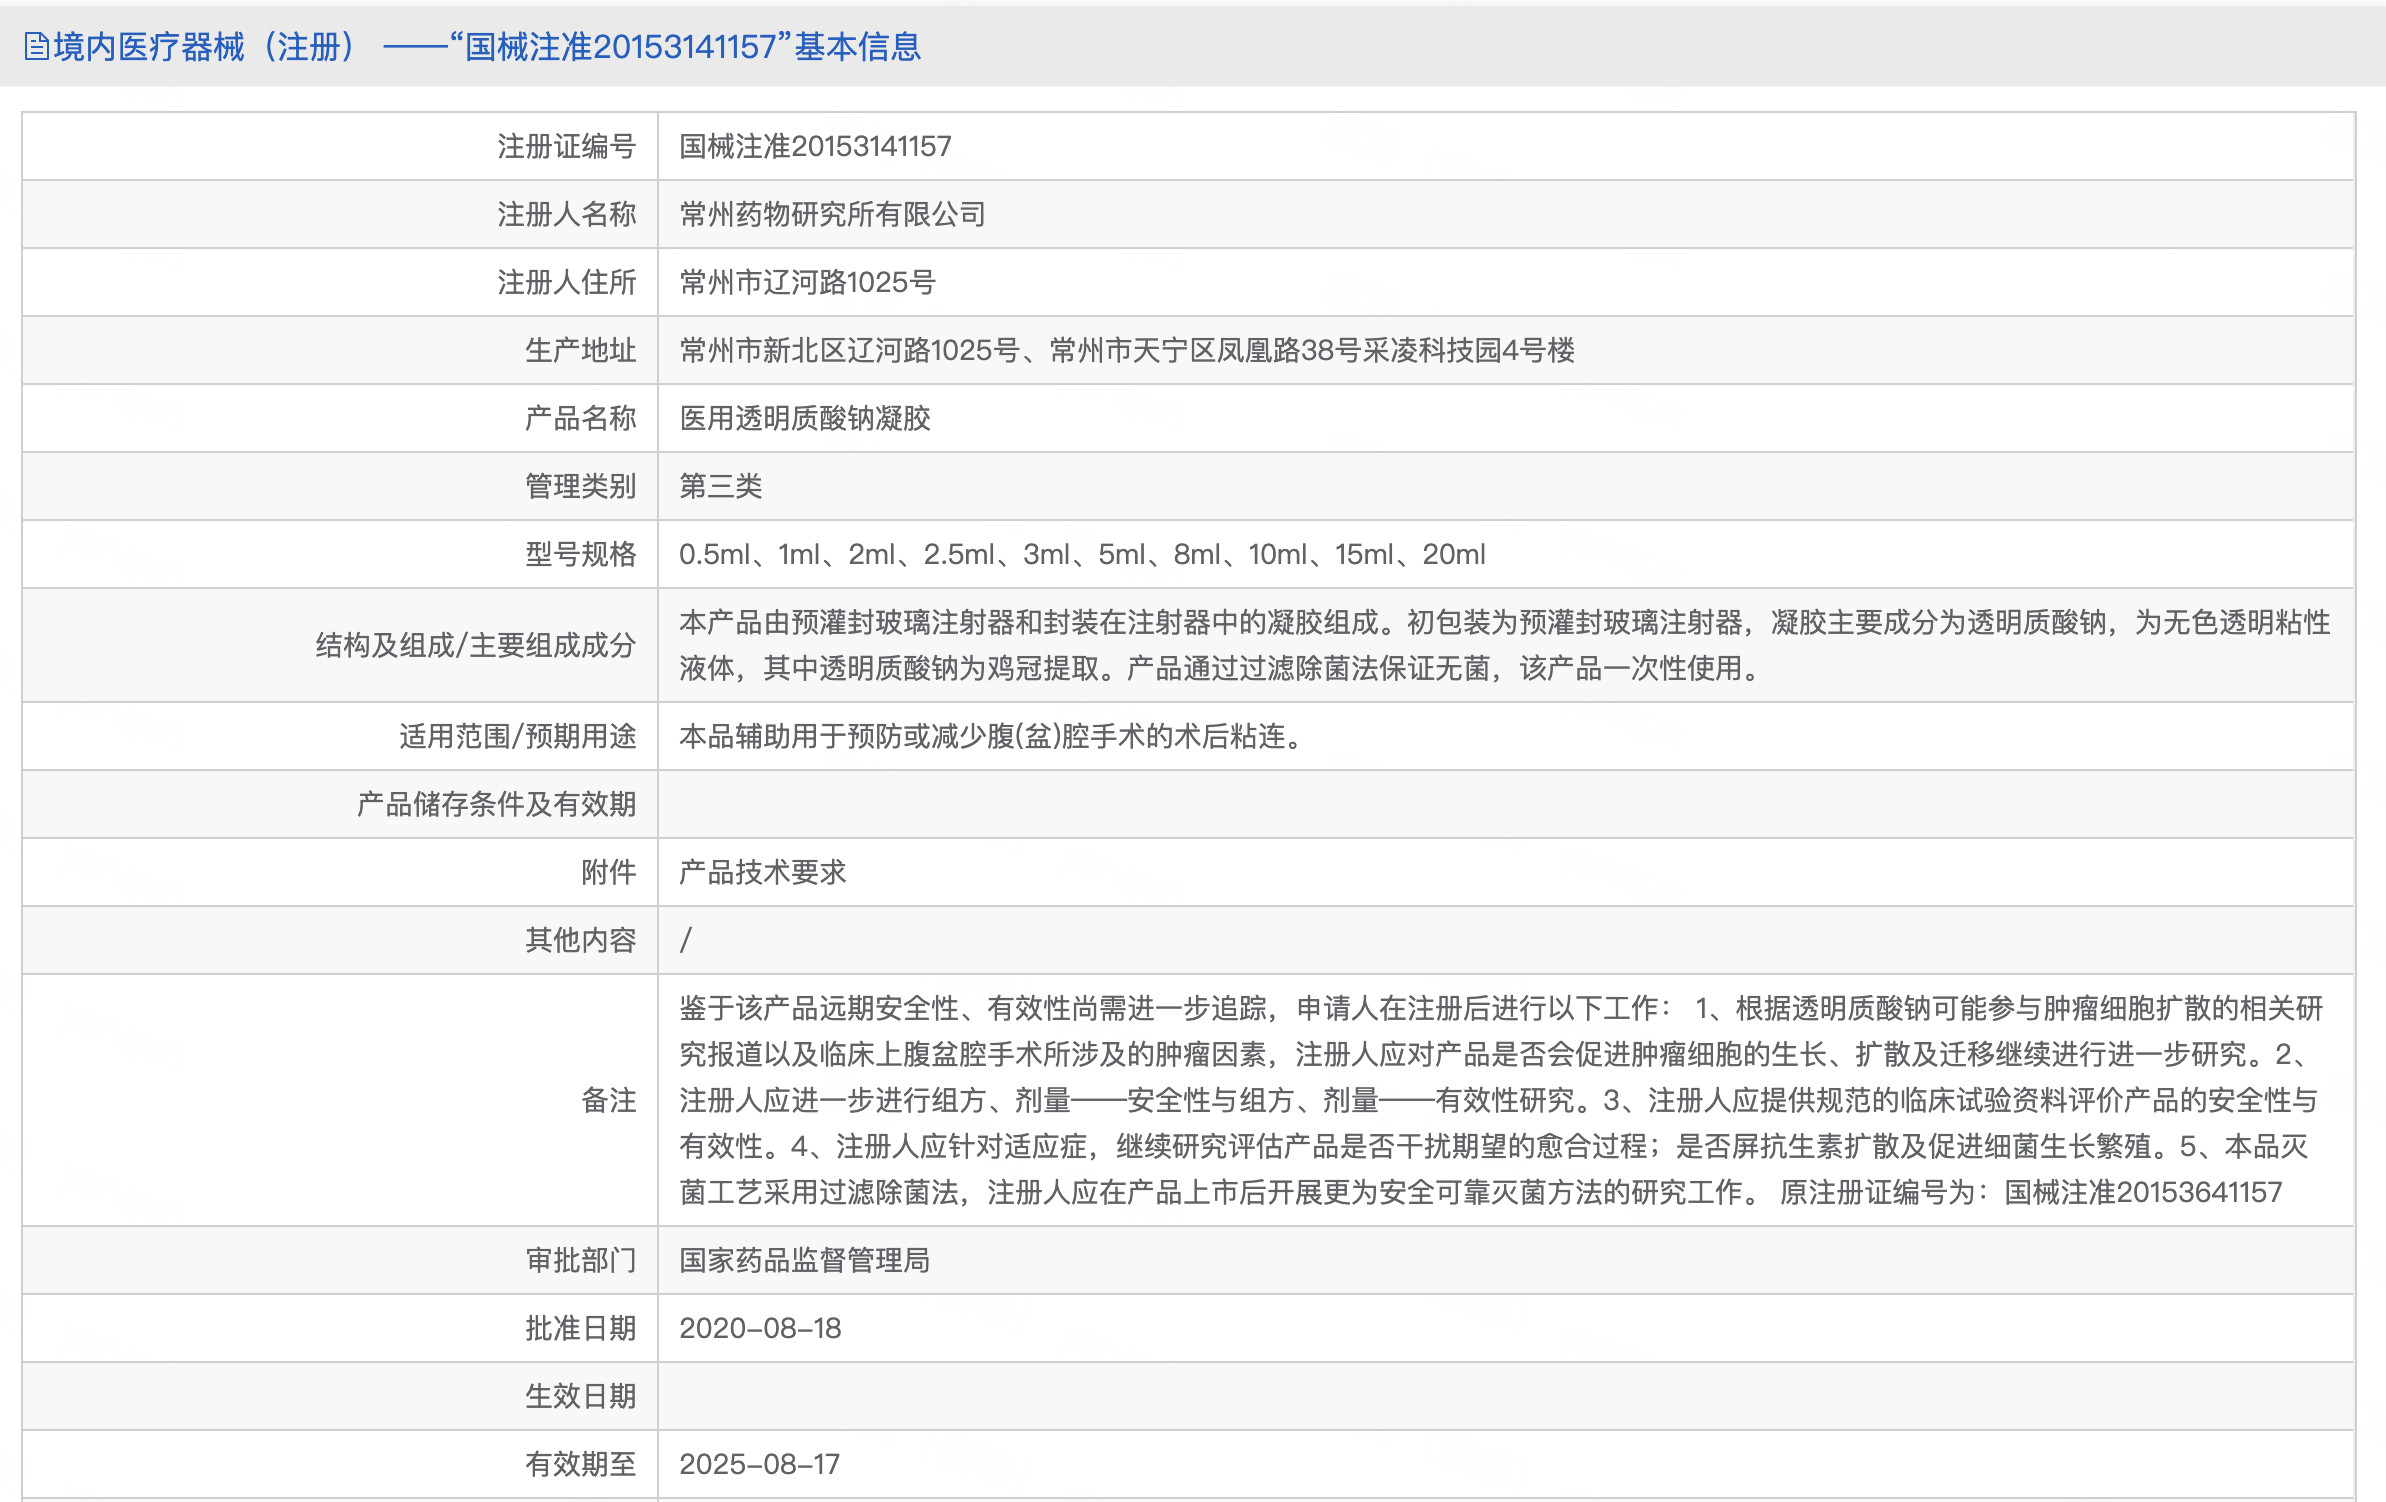The image size is (2386, 1502).
Task: Select the 注册证编号 label cell
Action: (x=567, y=147)
